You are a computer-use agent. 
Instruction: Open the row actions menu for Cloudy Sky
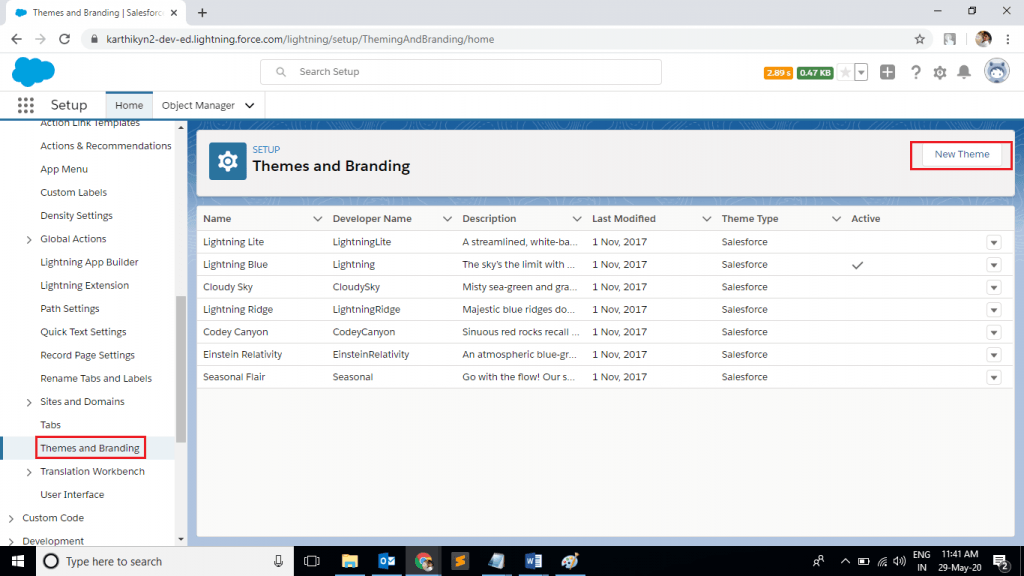(x=993, y=287)
